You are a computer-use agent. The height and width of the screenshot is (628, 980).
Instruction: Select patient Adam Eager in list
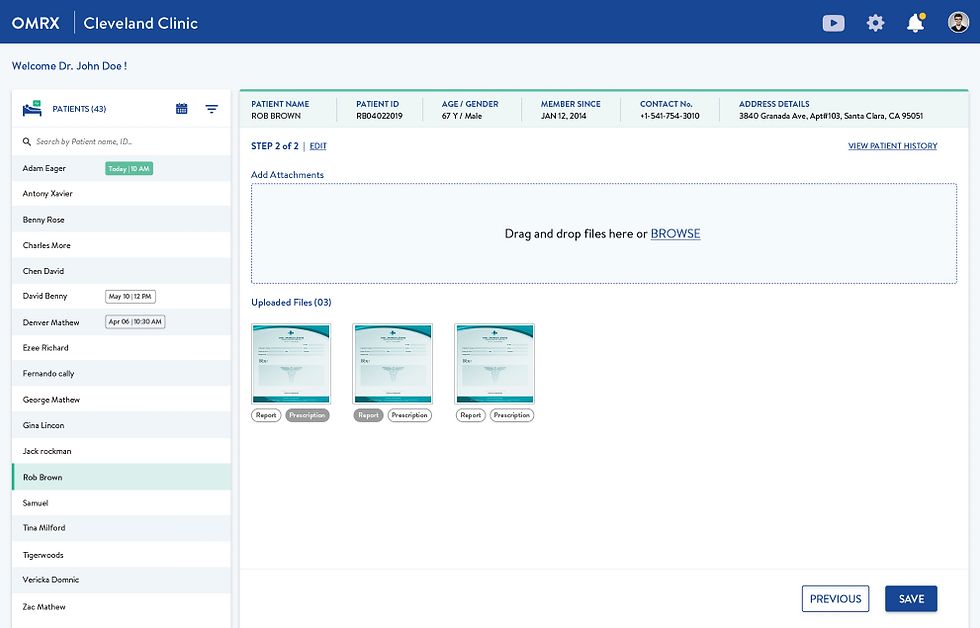(121, 169)
